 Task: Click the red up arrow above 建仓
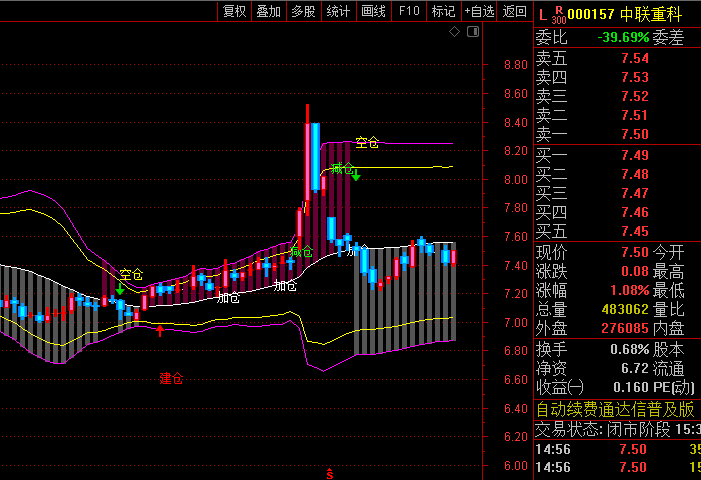coord(160,331)
